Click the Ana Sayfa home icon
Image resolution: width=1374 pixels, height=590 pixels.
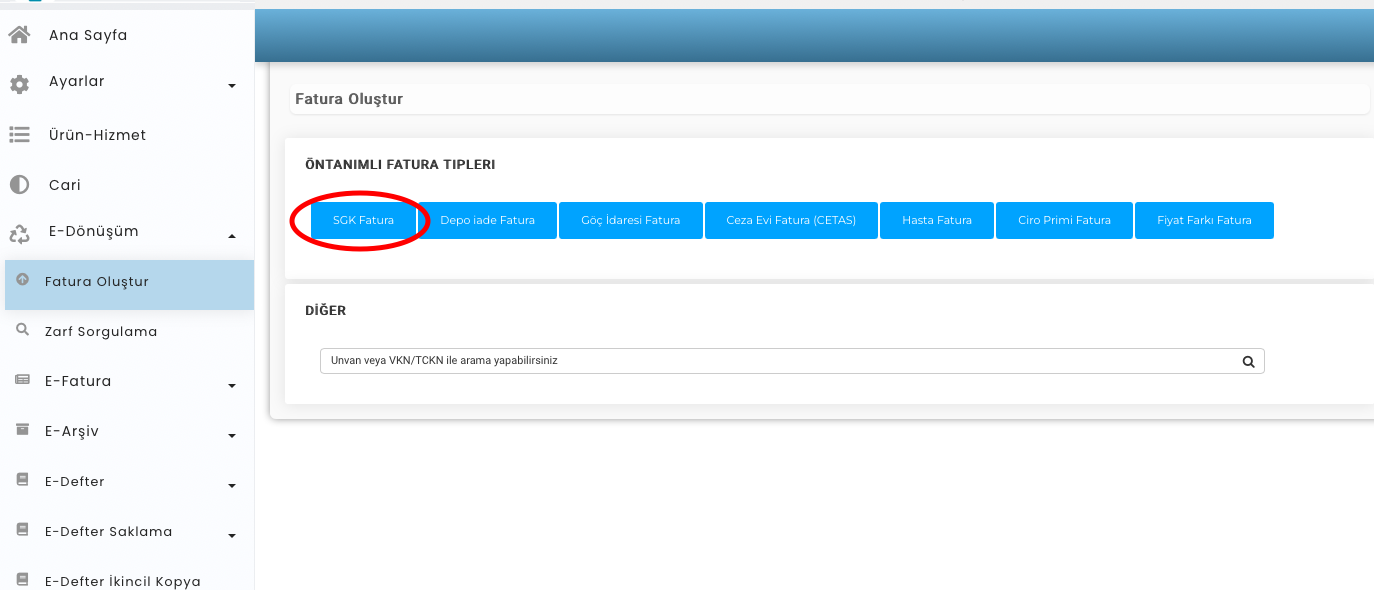19,36
